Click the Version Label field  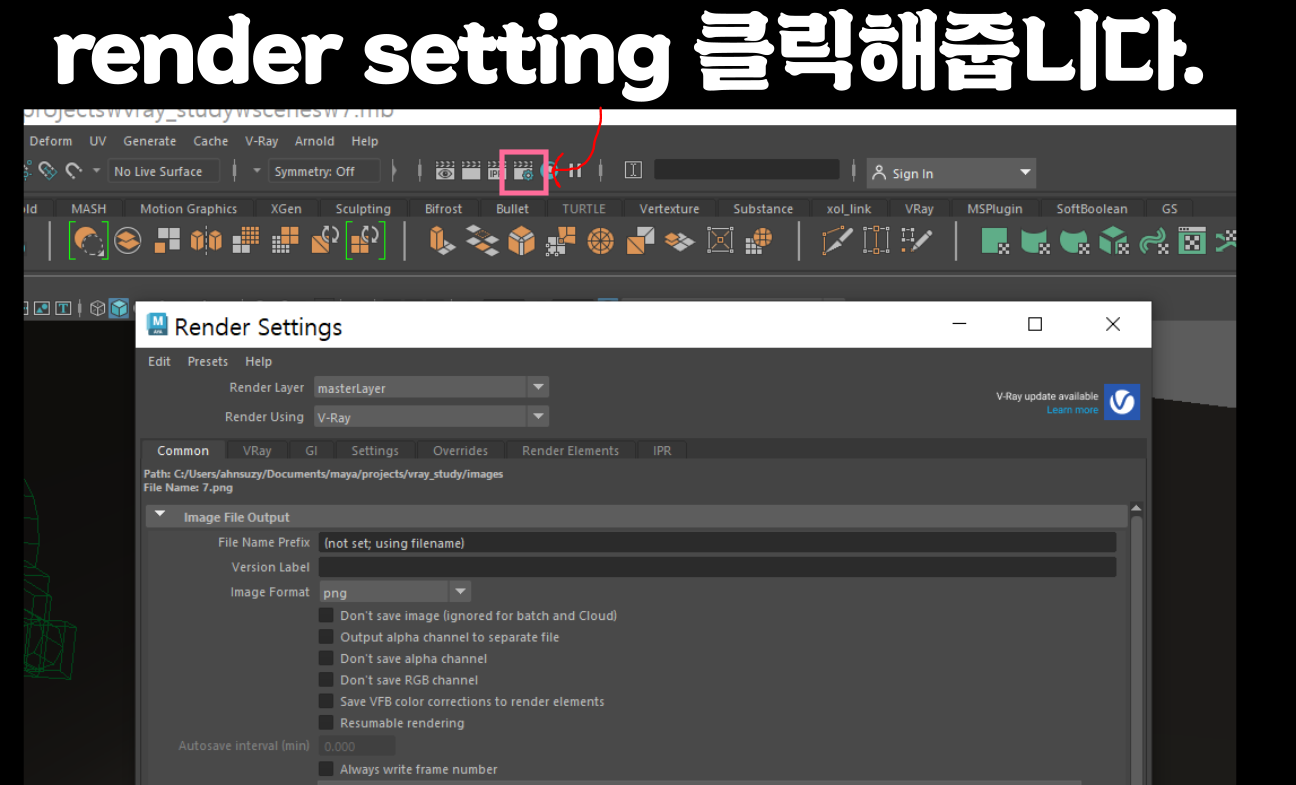coord(717,567)
